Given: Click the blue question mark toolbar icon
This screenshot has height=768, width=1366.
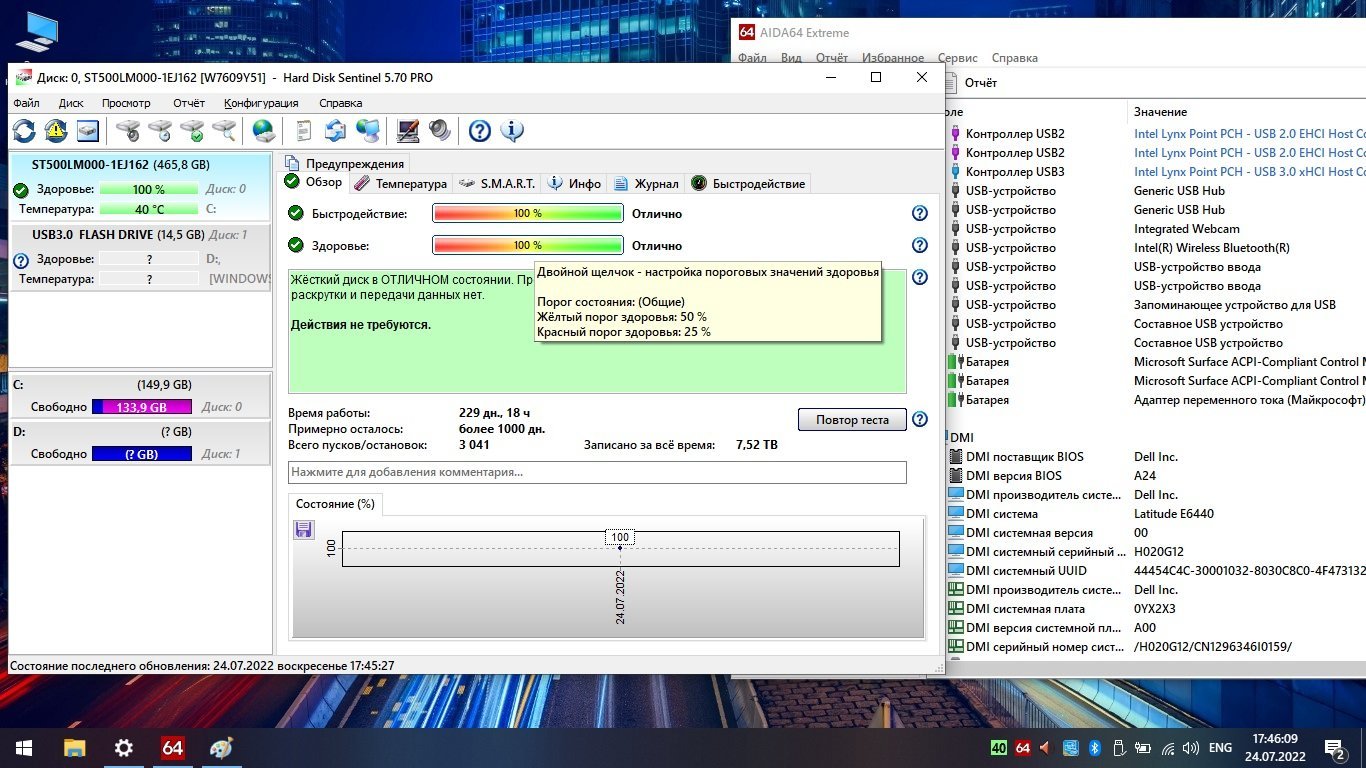Looking at the screenshot, I should coord(480,131).
